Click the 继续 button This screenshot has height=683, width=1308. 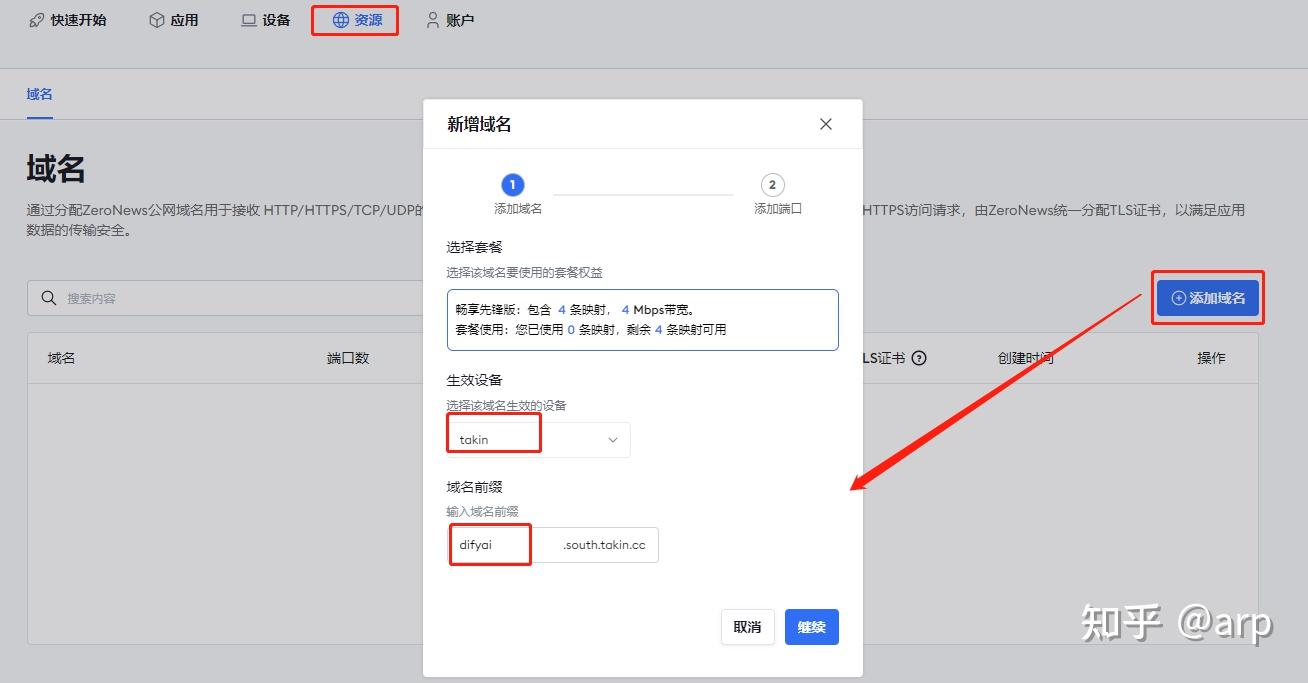click(812, 627)
